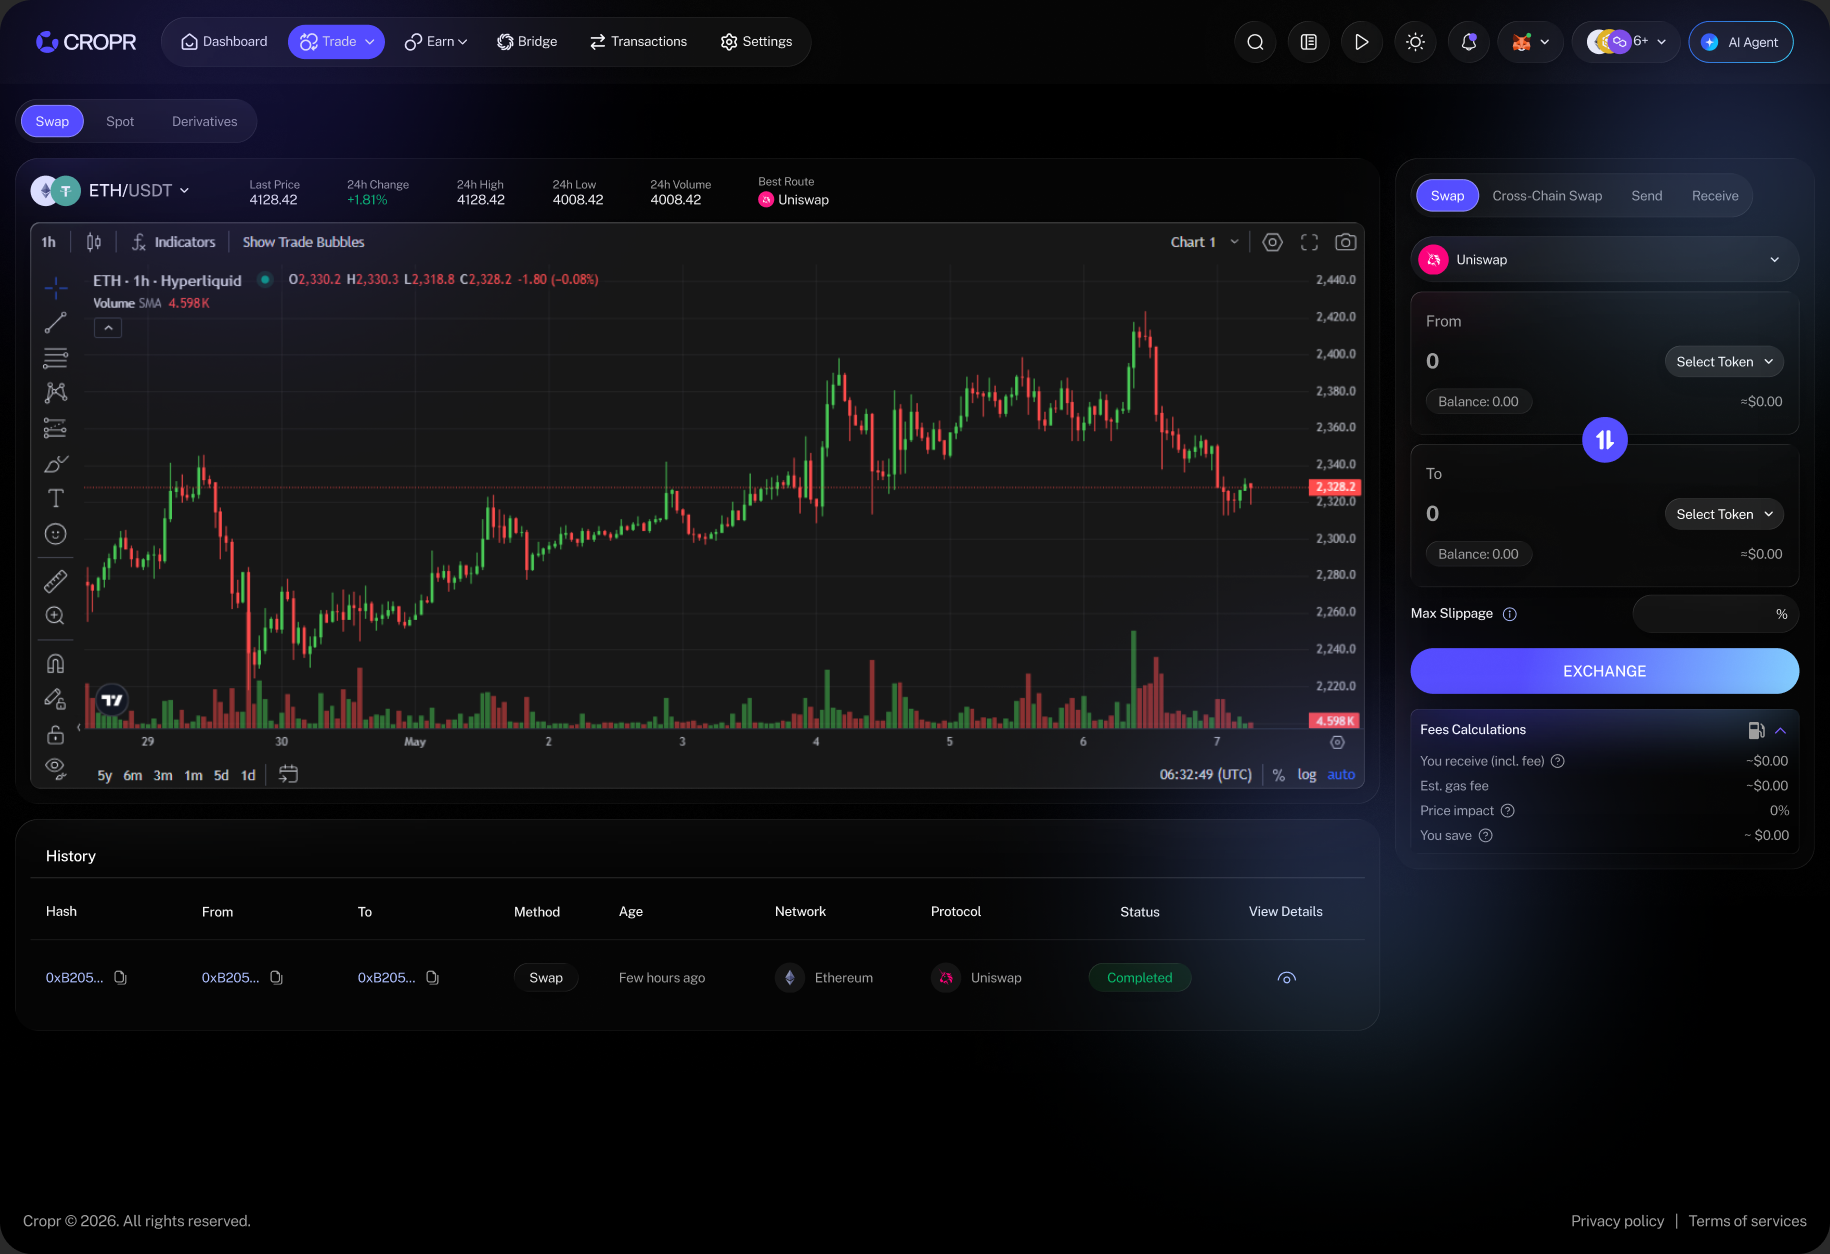This screenshot has height=1254, width=1830.
Task: Select the Fibonacci retracement lines tool
Action: (56, 358)
